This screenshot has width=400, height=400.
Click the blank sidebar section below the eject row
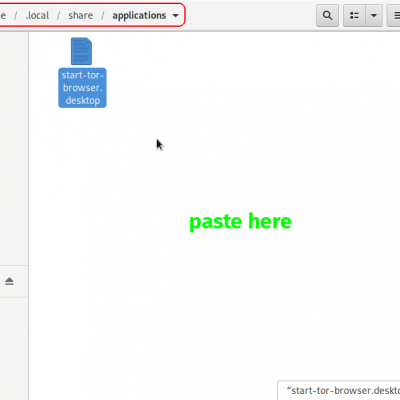[14, 348]
